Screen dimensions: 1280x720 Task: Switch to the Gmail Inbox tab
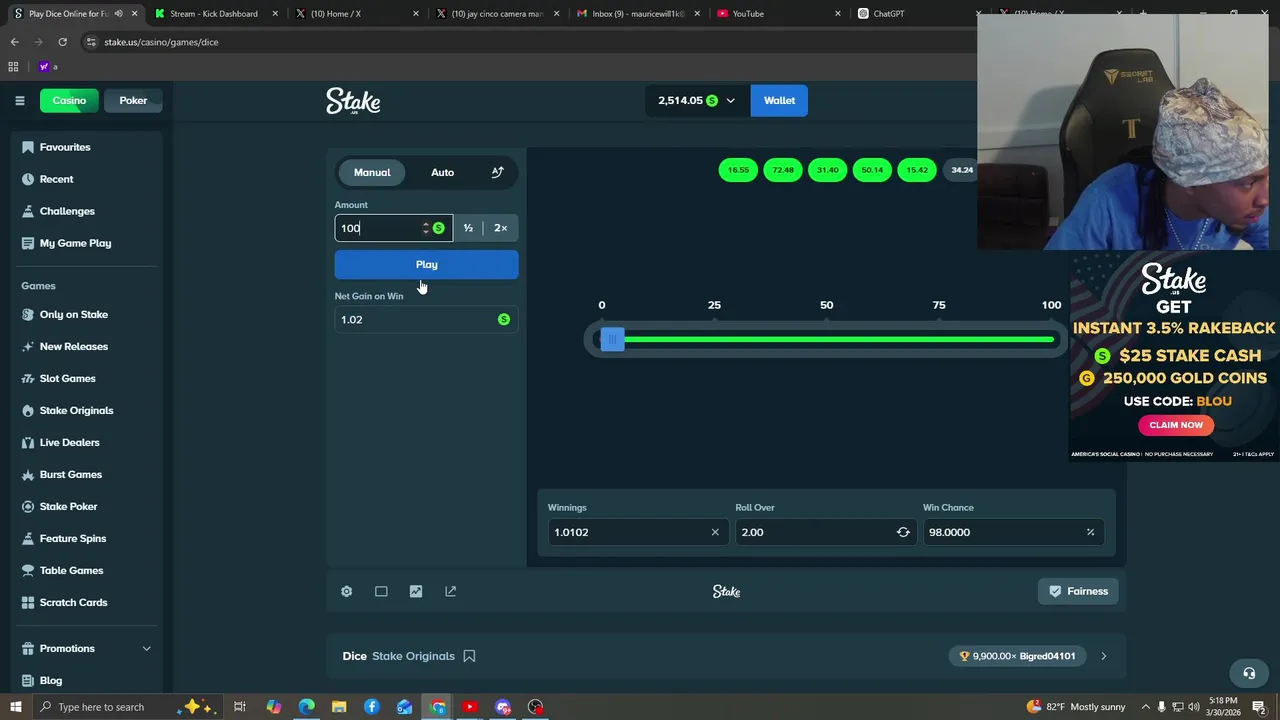tap(638, 13)
